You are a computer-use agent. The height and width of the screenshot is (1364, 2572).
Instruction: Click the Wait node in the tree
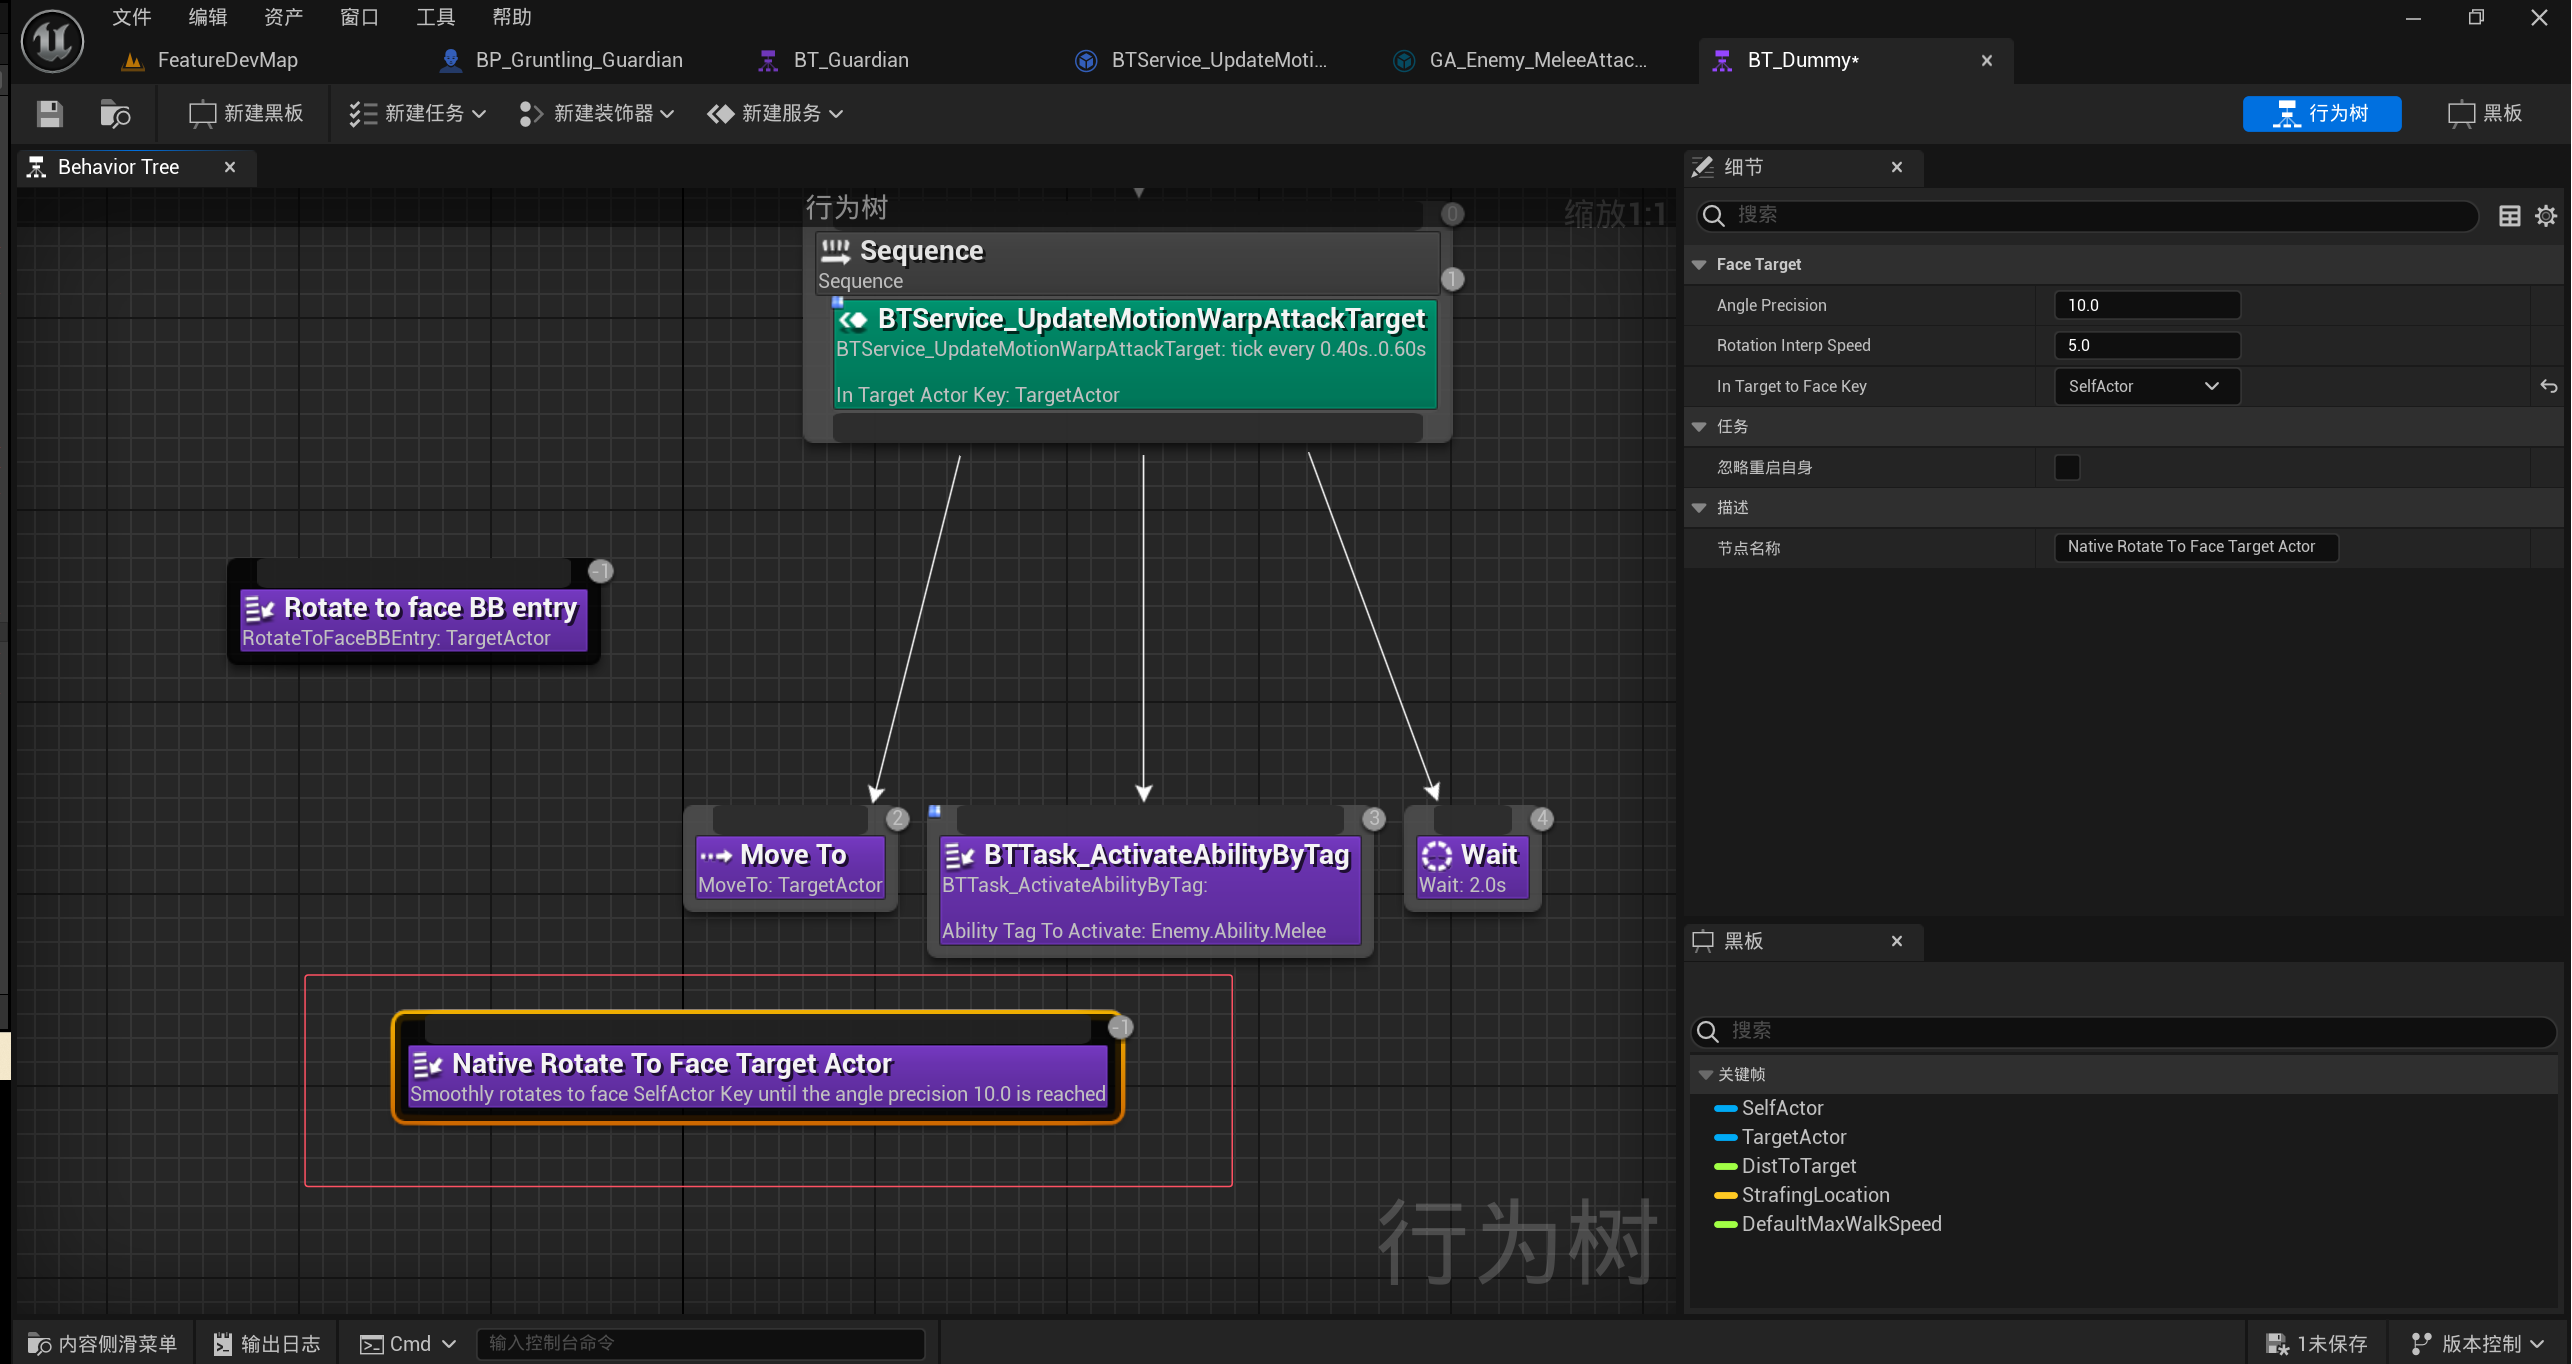click(x=1472, y=868)
